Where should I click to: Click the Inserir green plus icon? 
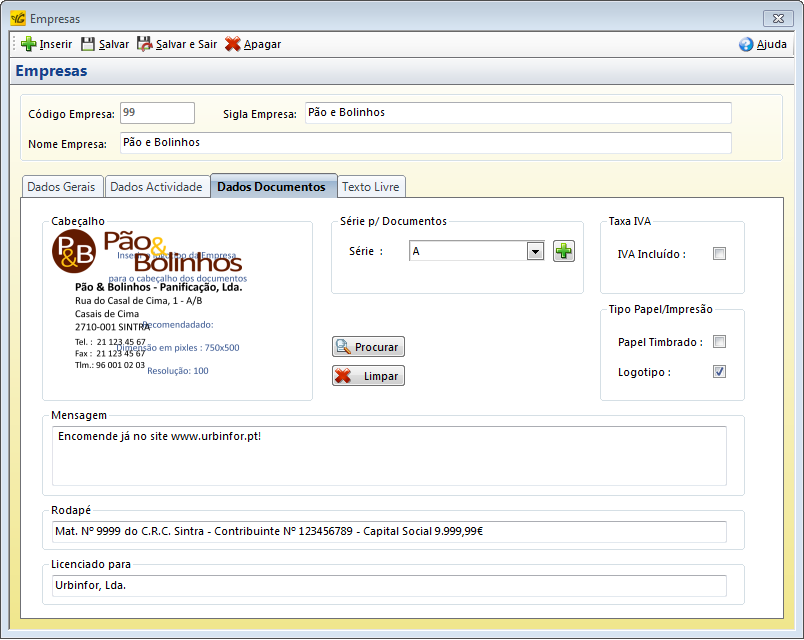click(28, 44)
